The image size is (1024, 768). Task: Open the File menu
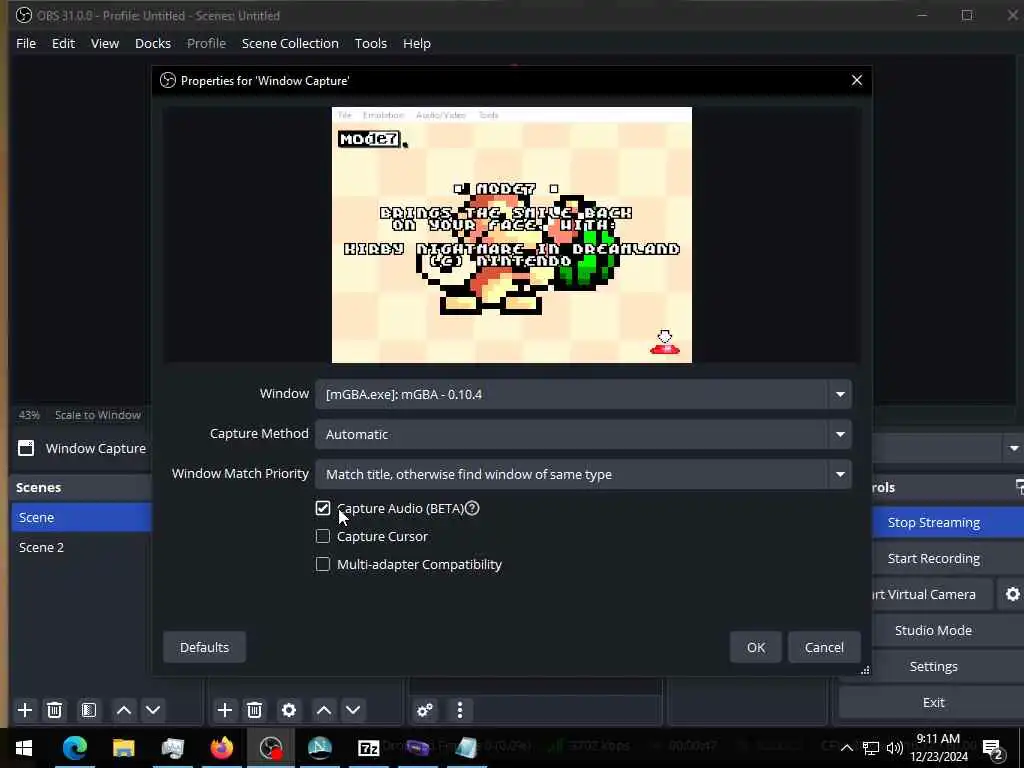(x=26, y=43)
